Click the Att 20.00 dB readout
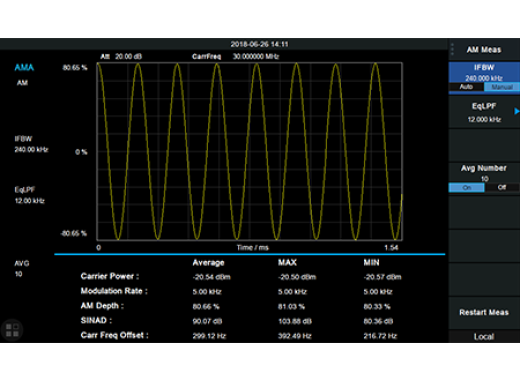Screen dimensions: 520x380 pos(121,57)
